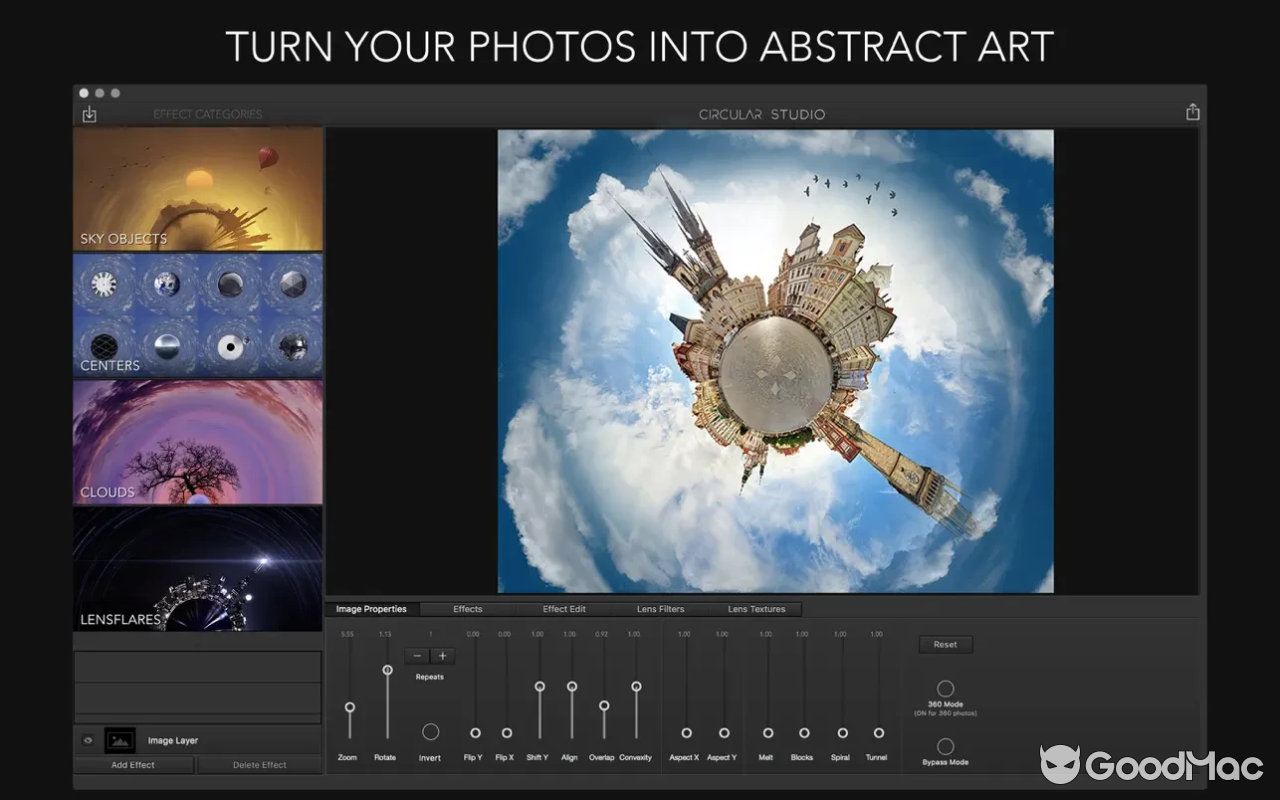
Task: Decrease Repeats with the minus button
Action: [418, 656]
